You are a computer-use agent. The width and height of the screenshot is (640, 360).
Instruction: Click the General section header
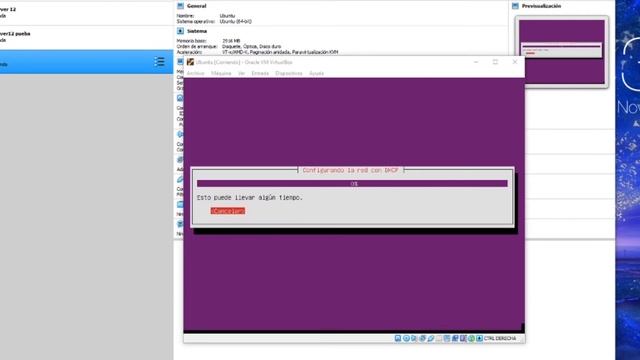[x=197, y=6]
